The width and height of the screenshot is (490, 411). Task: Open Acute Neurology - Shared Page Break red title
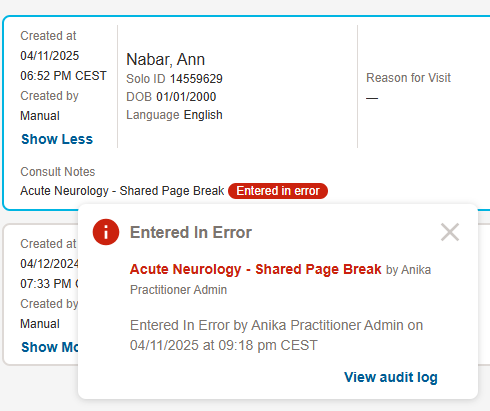click(x=255, y=269)
